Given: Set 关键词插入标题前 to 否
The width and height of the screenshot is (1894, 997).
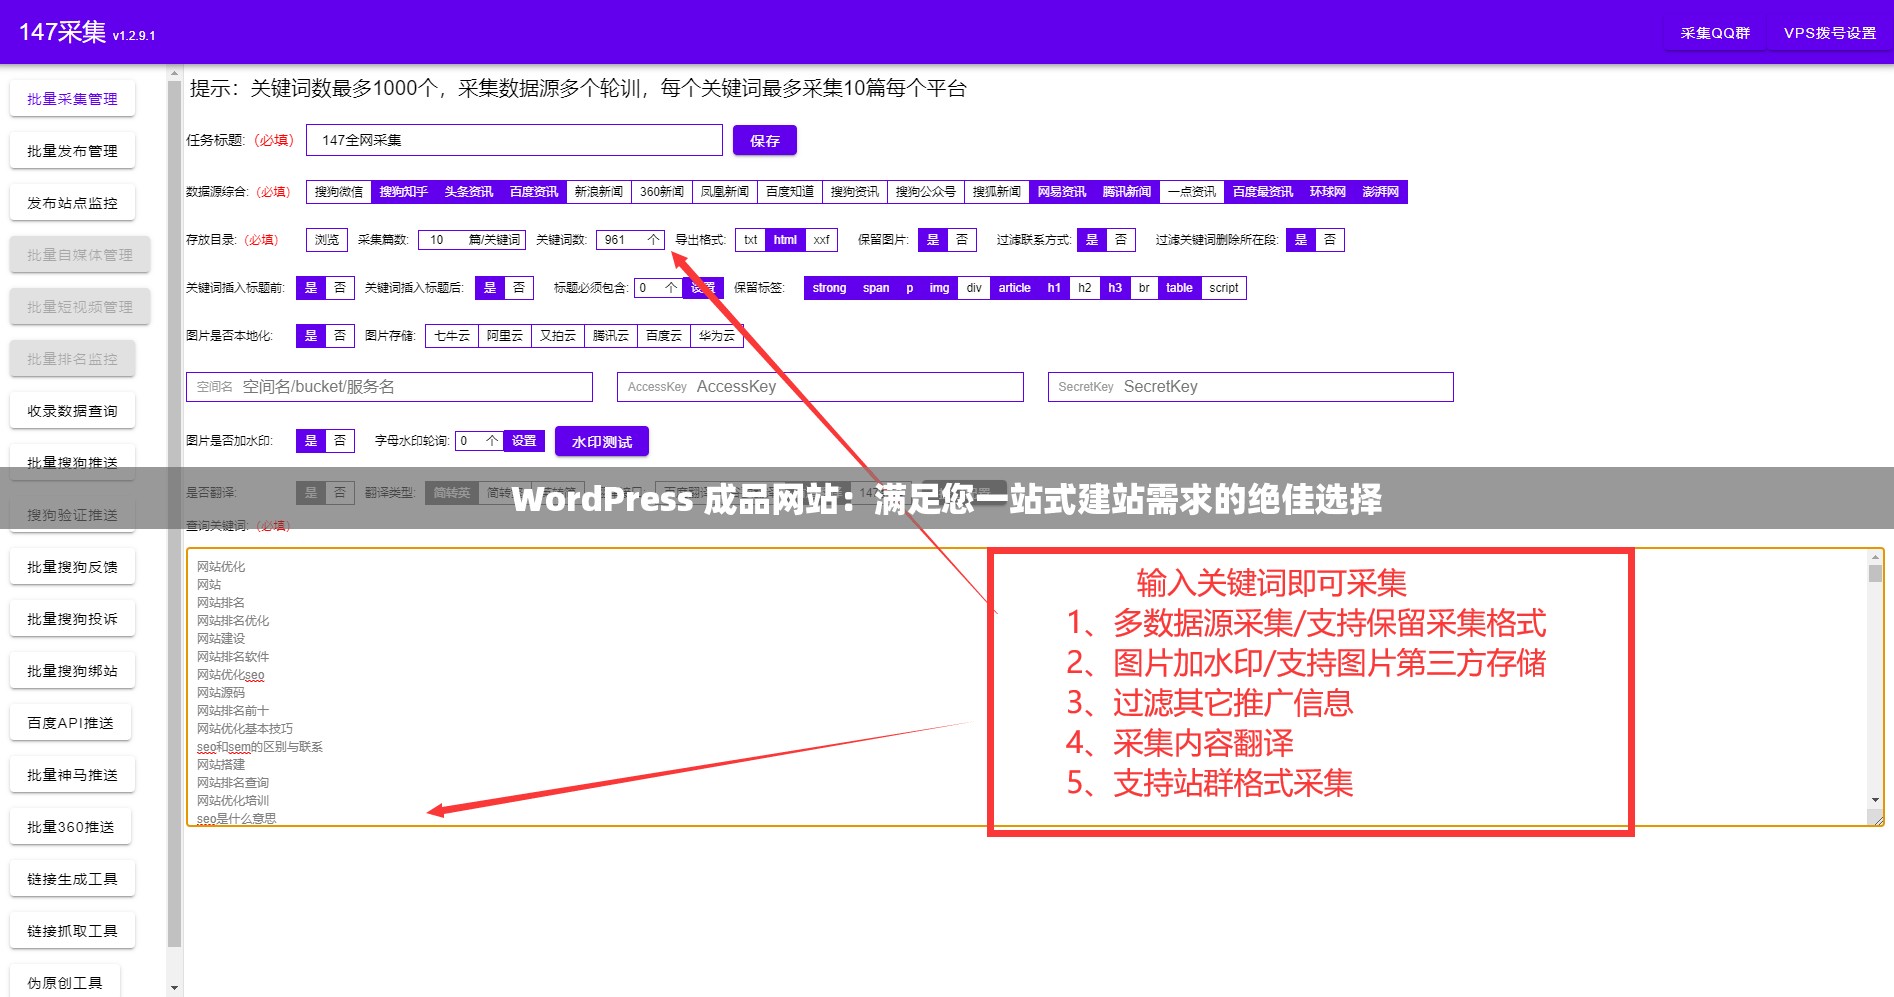Looking at the screenshot, I should pyautogui.click(x=339, y=287).
